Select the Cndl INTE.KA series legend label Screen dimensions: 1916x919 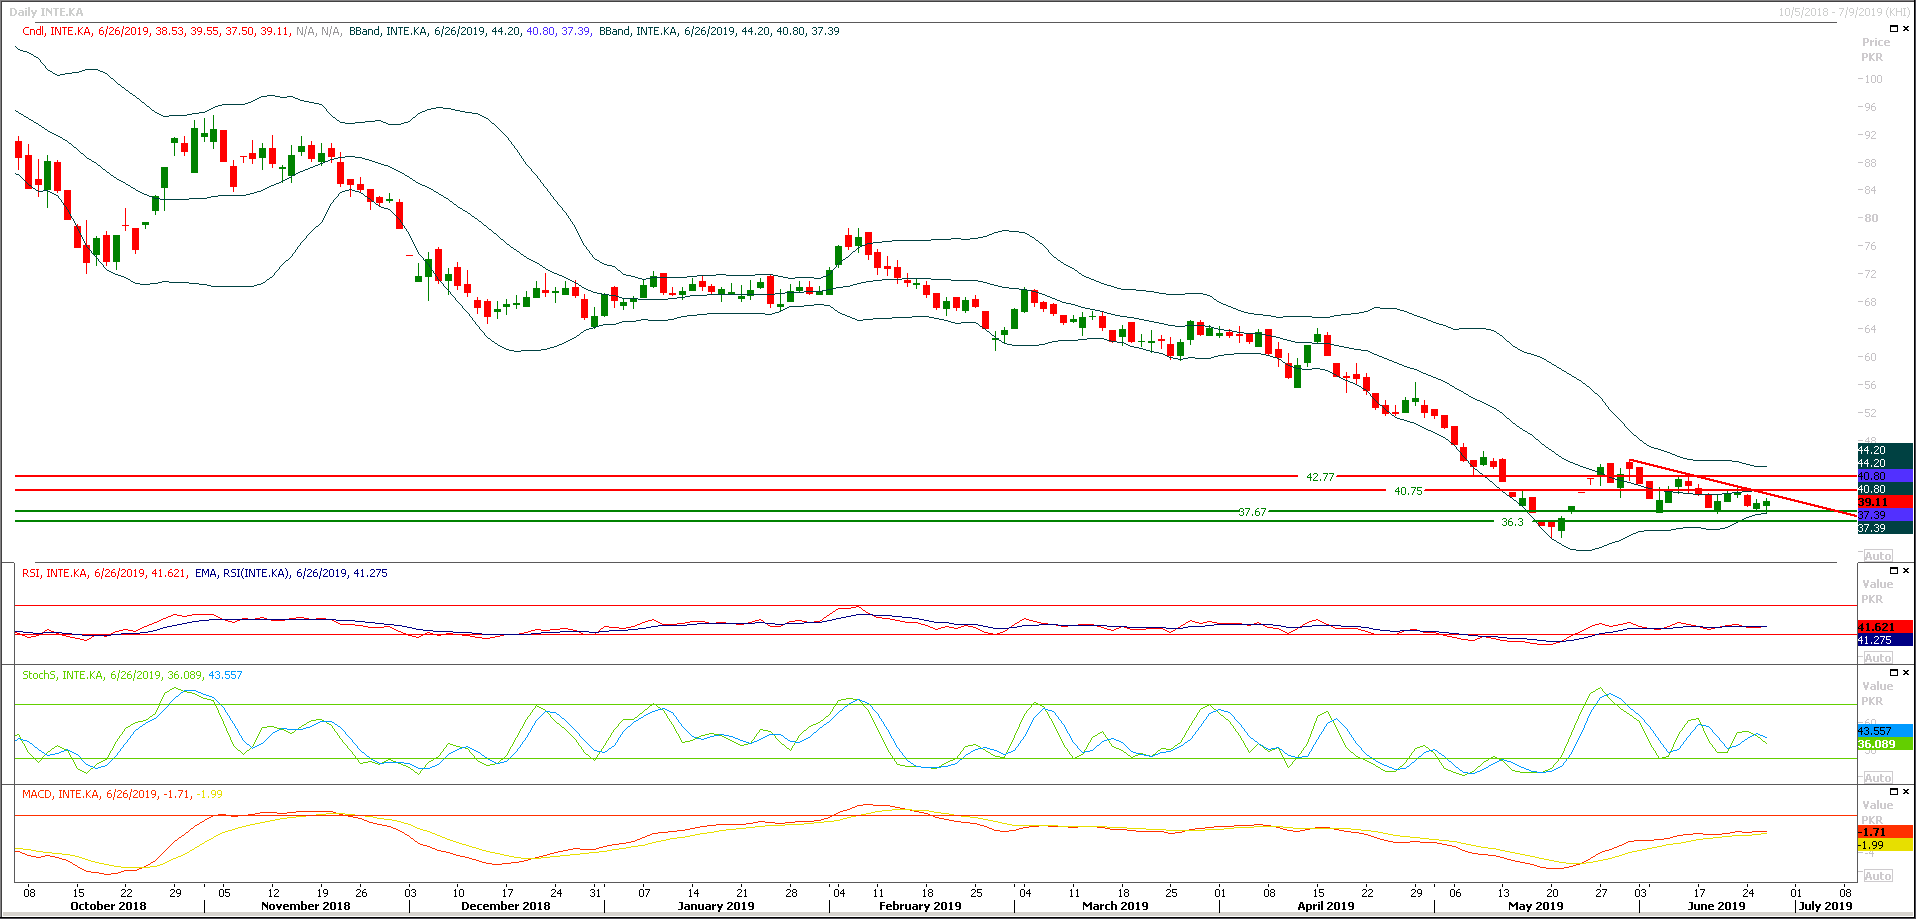click(57, 32)
